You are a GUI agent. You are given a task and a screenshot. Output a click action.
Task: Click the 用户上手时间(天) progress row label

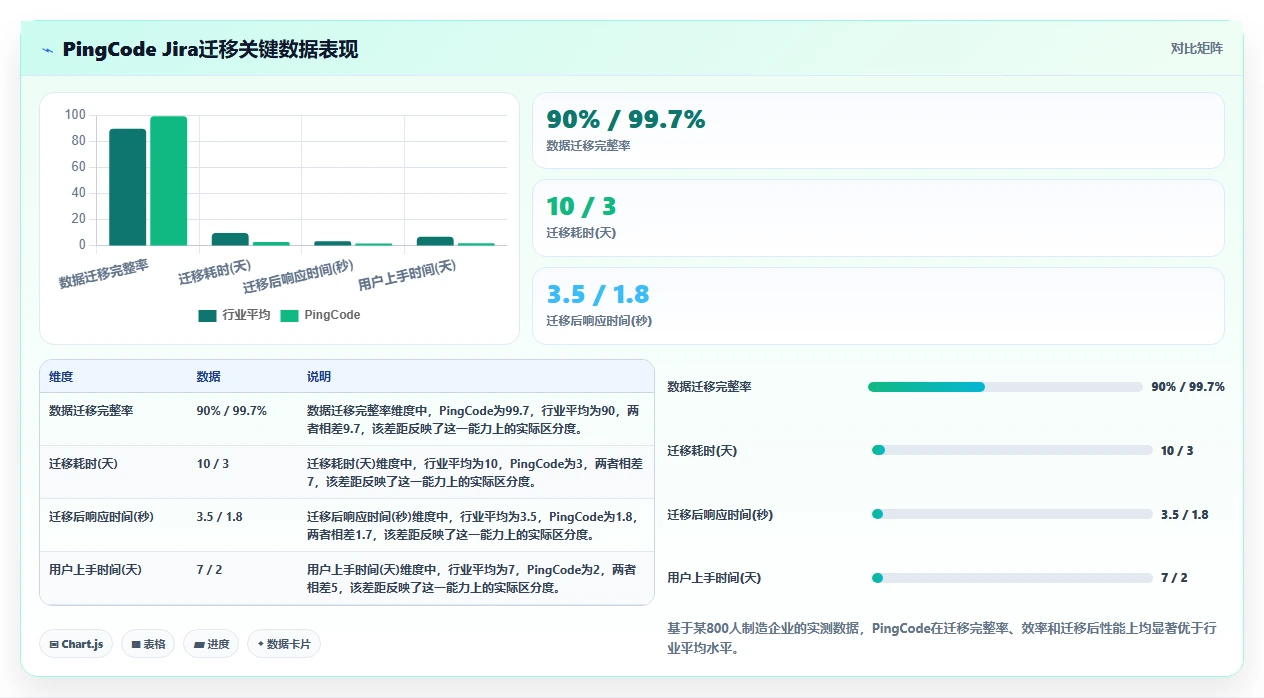click(714, 578)
